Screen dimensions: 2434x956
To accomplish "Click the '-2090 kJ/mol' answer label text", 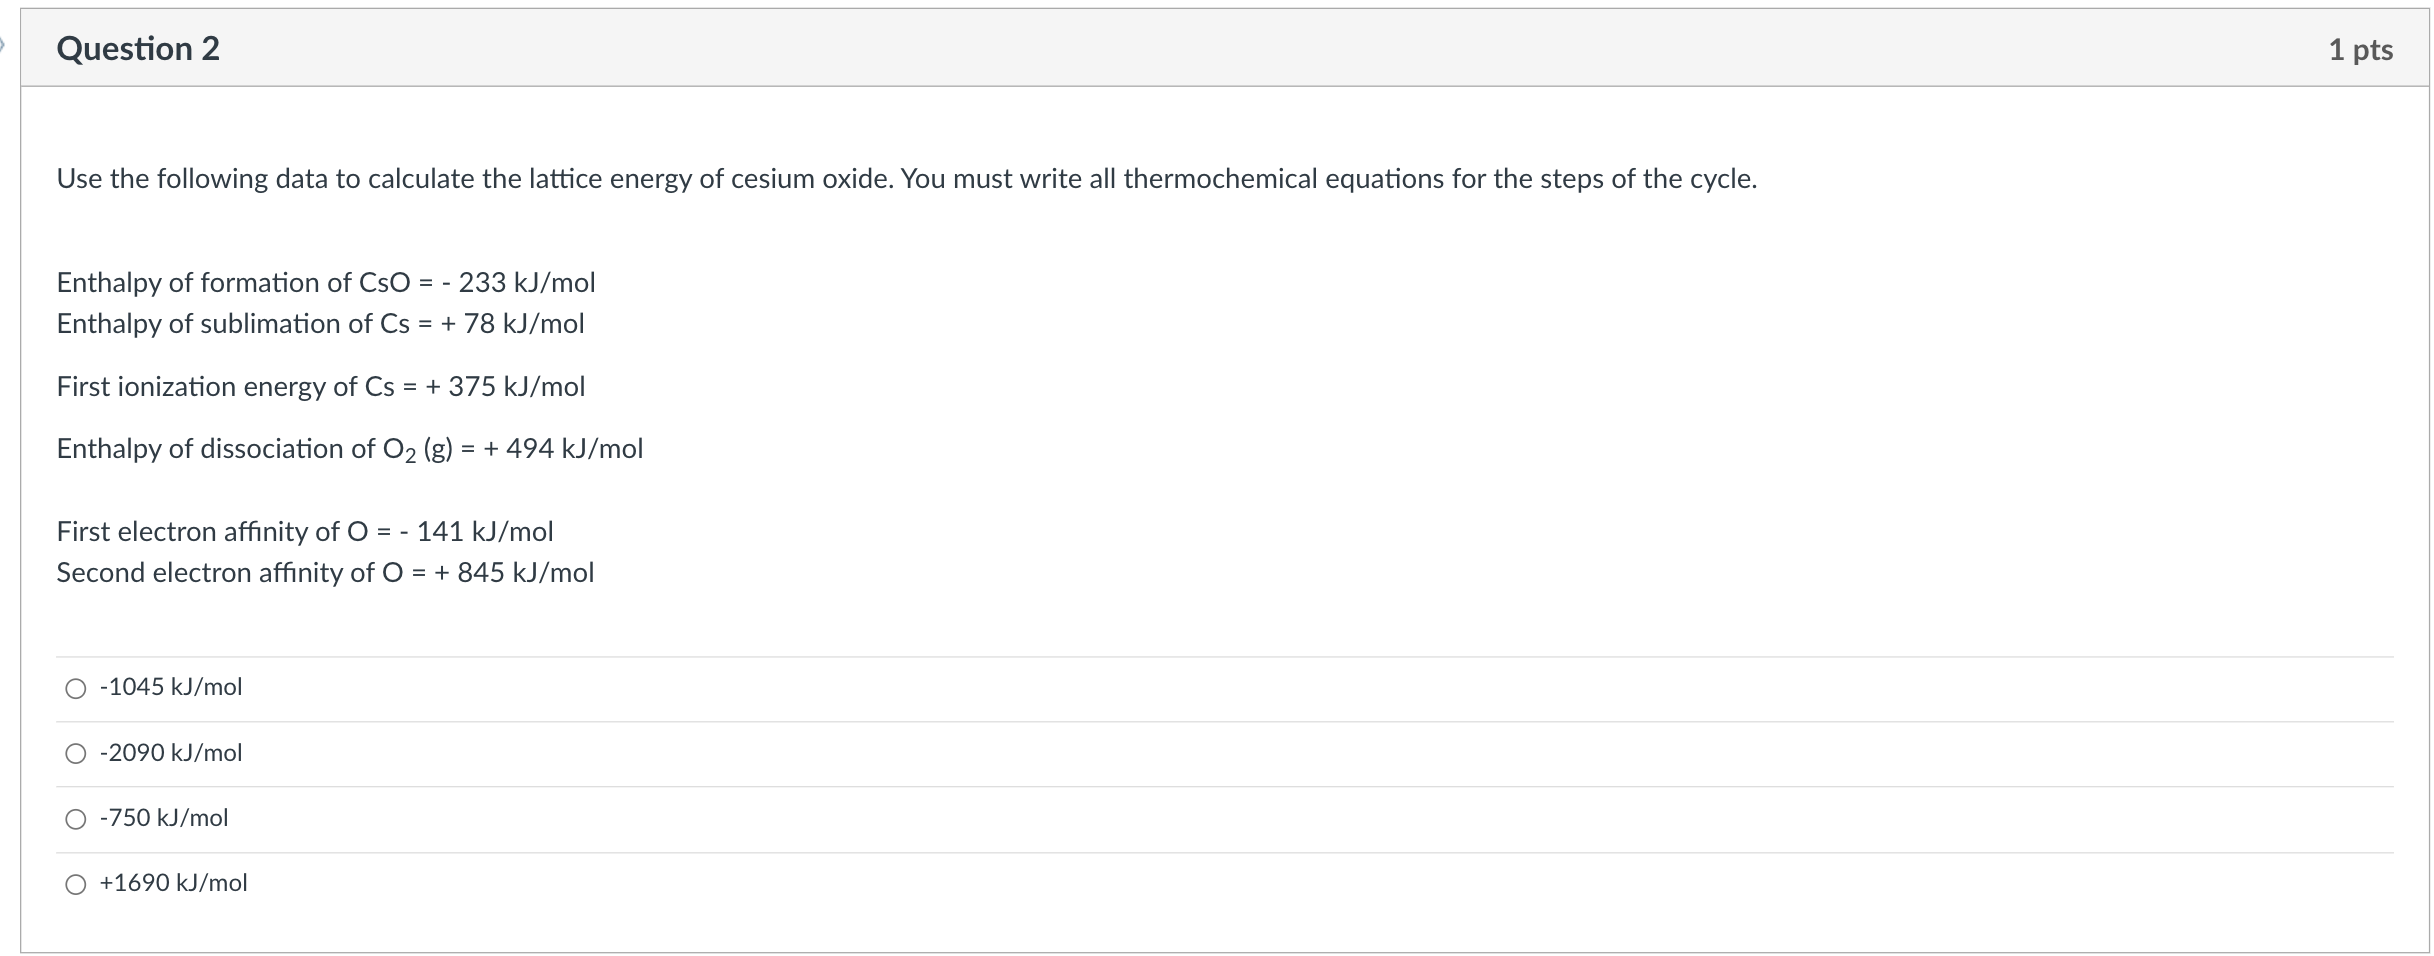I will 171,753.
